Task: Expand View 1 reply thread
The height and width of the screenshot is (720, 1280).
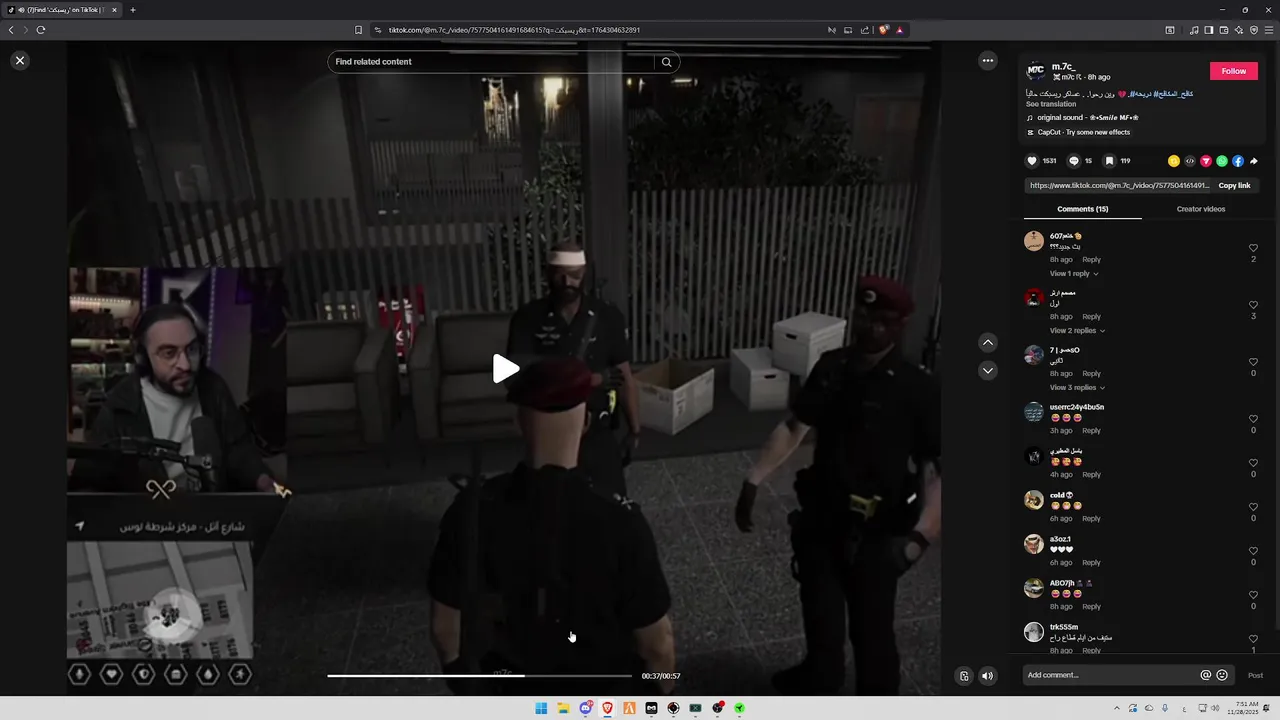Action: (x=1074, y=274)
